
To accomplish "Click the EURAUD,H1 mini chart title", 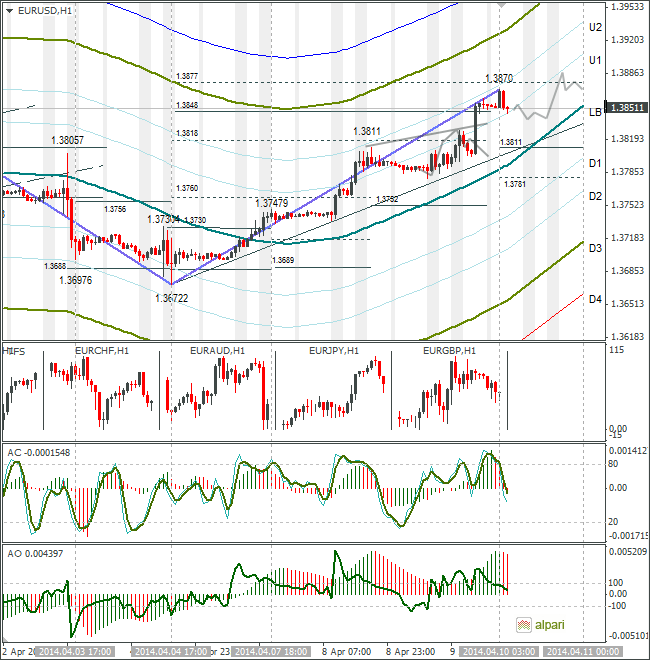I will 217,351.
